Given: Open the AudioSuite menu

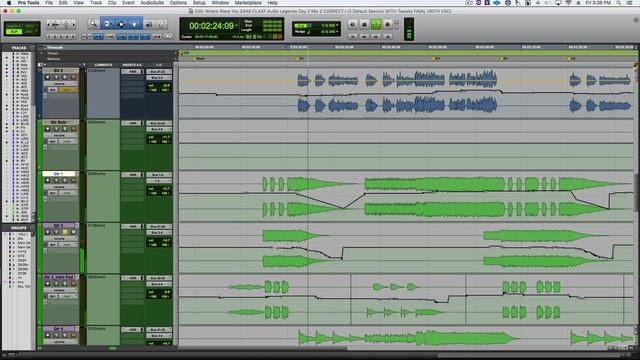Looking at the screenshot, I should pyautogui.click(x=152, y=3).
